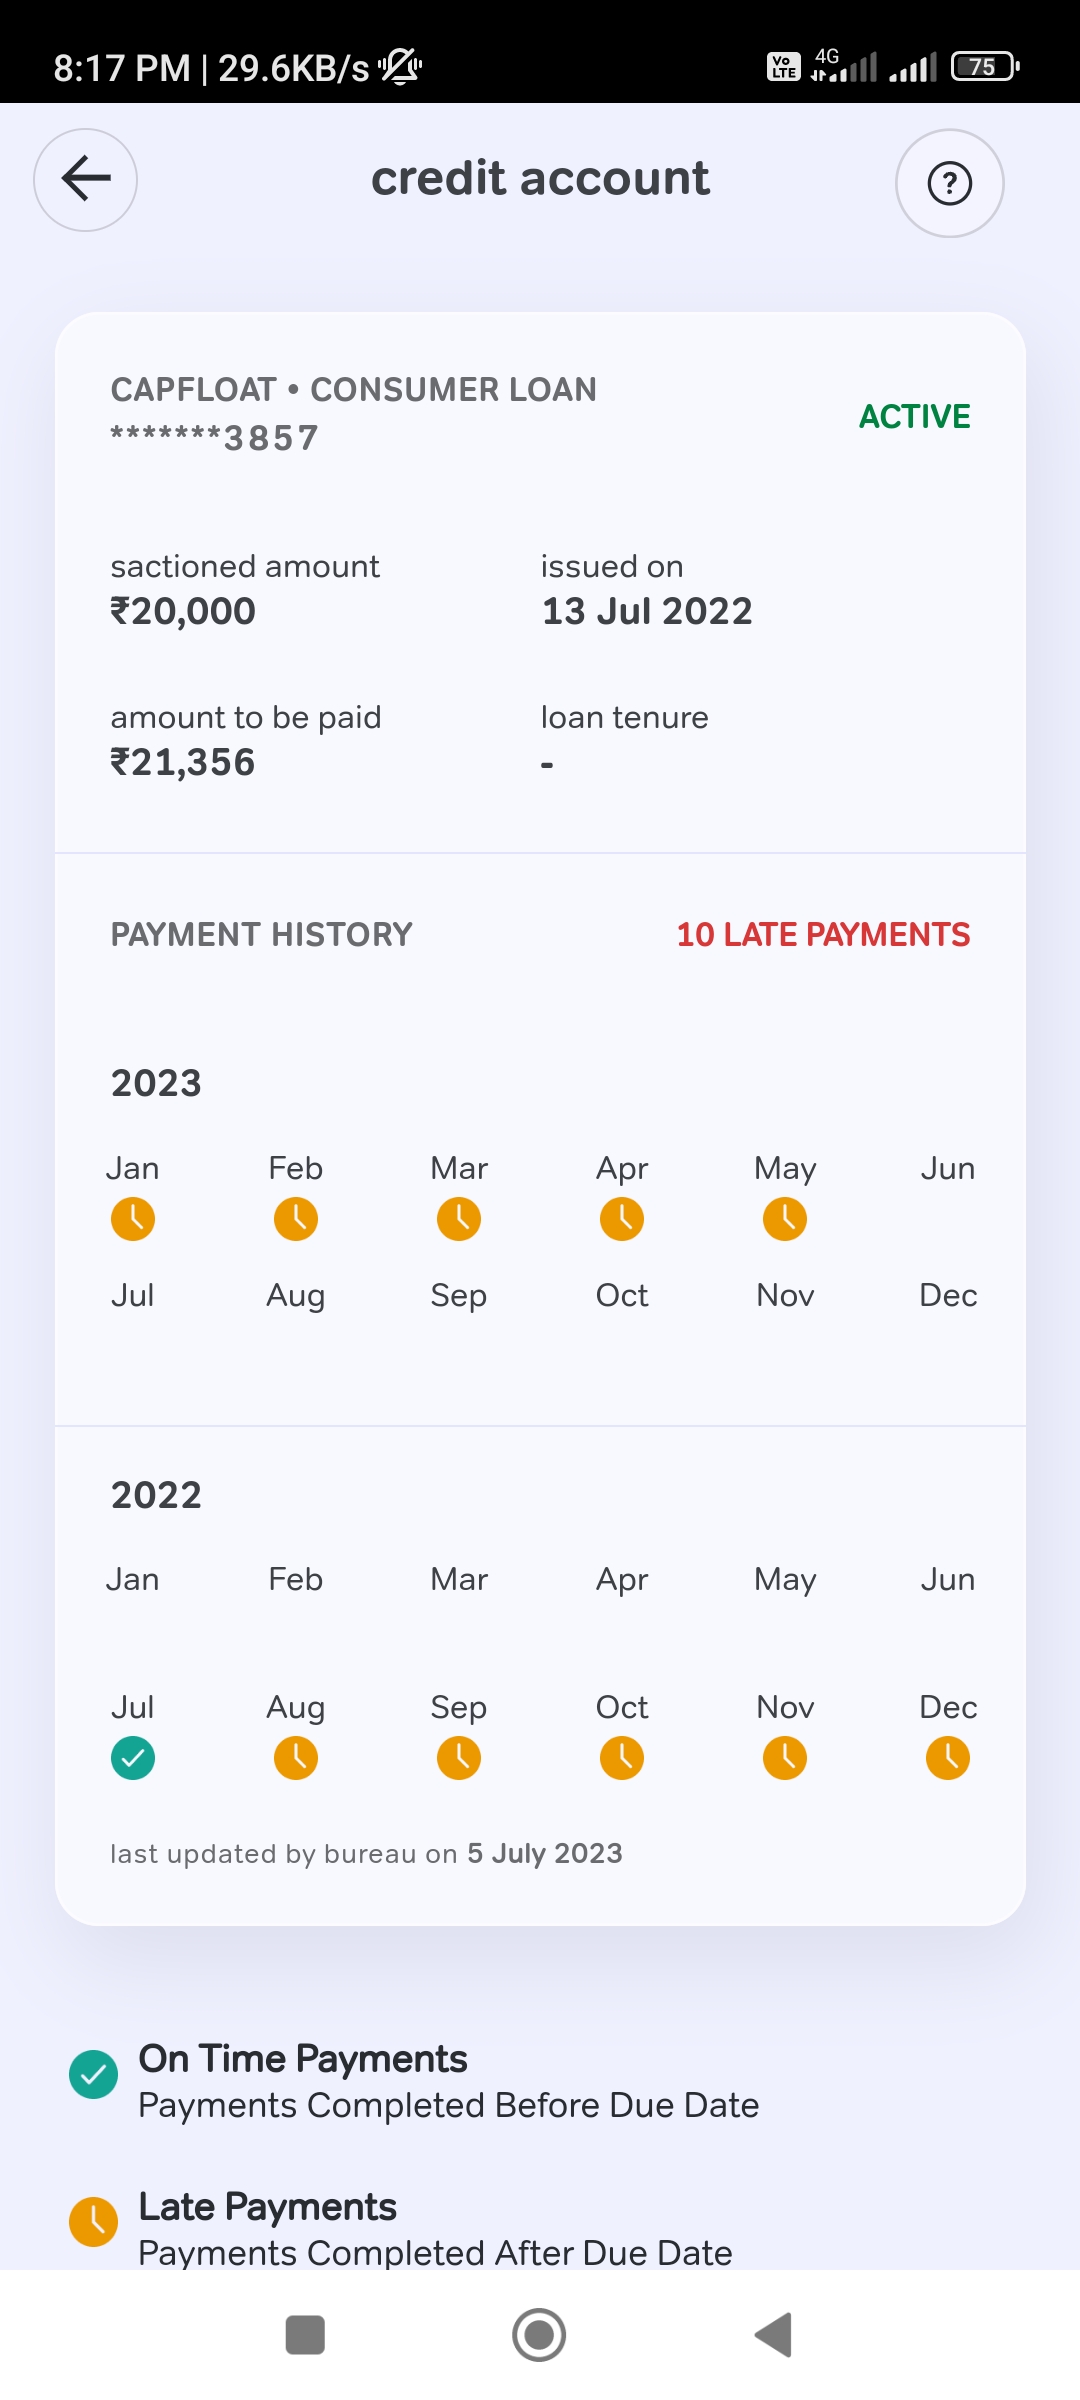Tap December 2022 late payment icon

(x=948, y=1758)
